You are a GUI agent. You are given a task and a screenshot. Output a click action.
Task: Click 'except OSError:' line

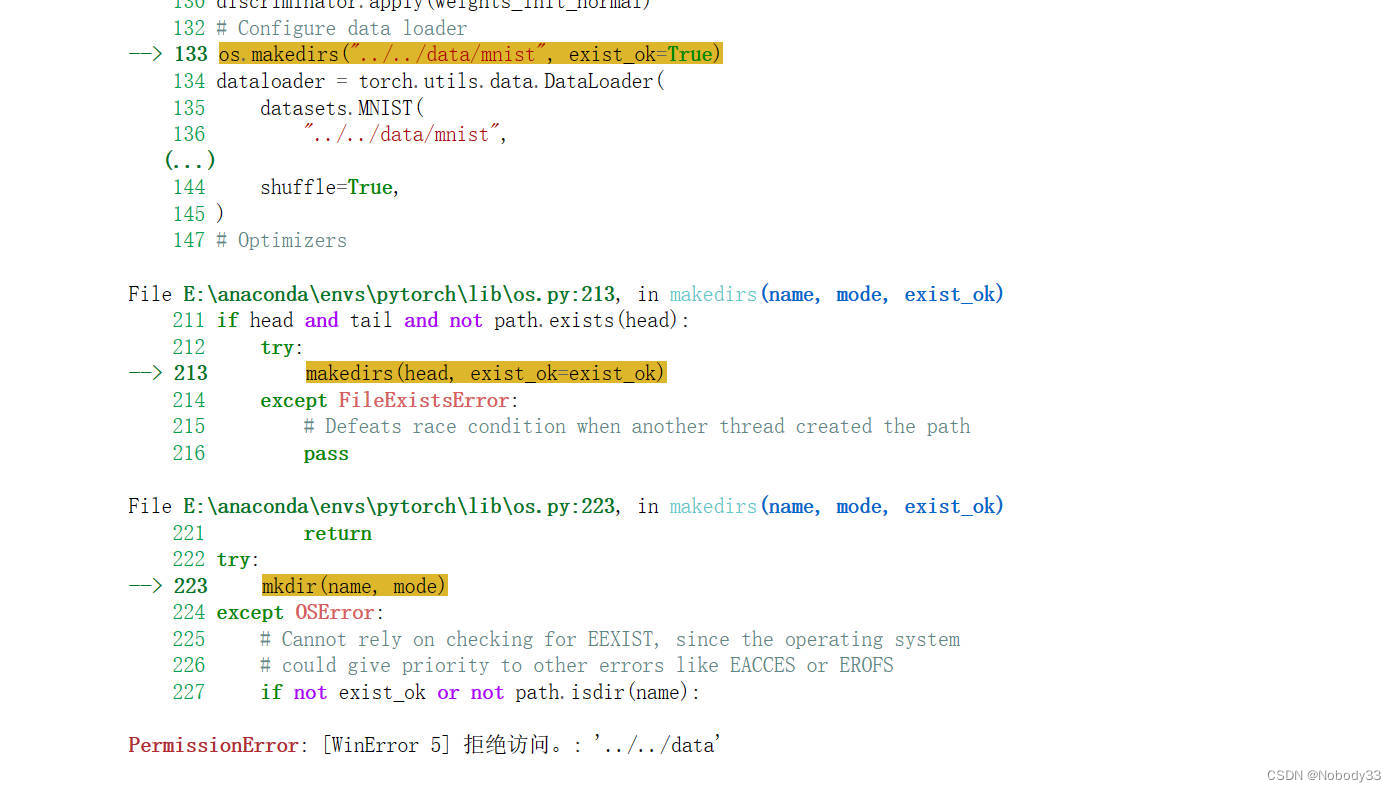point(300,612)
